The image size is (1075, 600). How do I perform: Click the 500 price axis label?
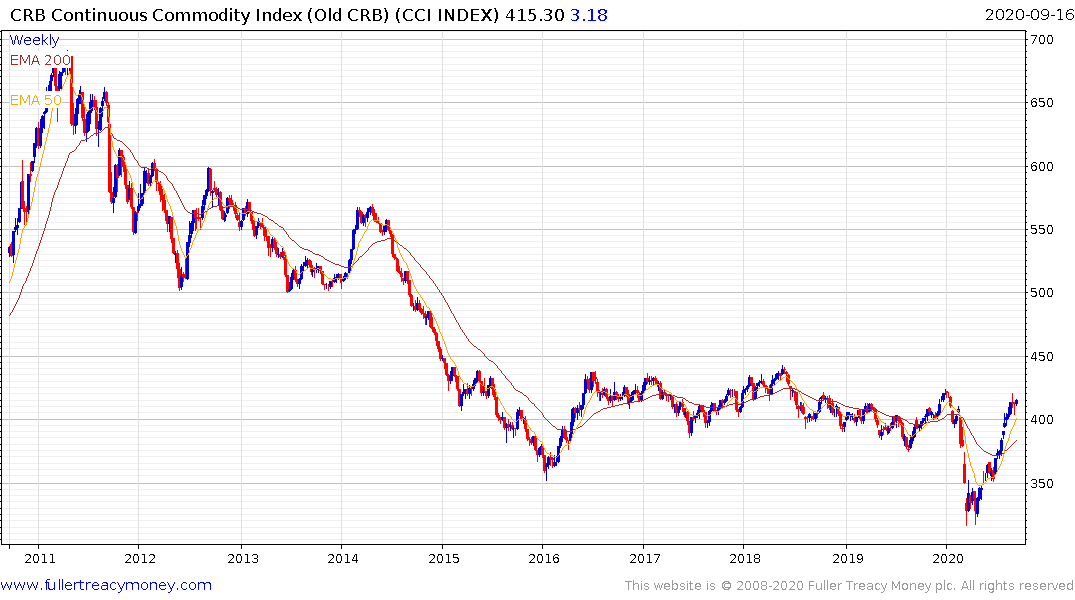pos(1041,293)
